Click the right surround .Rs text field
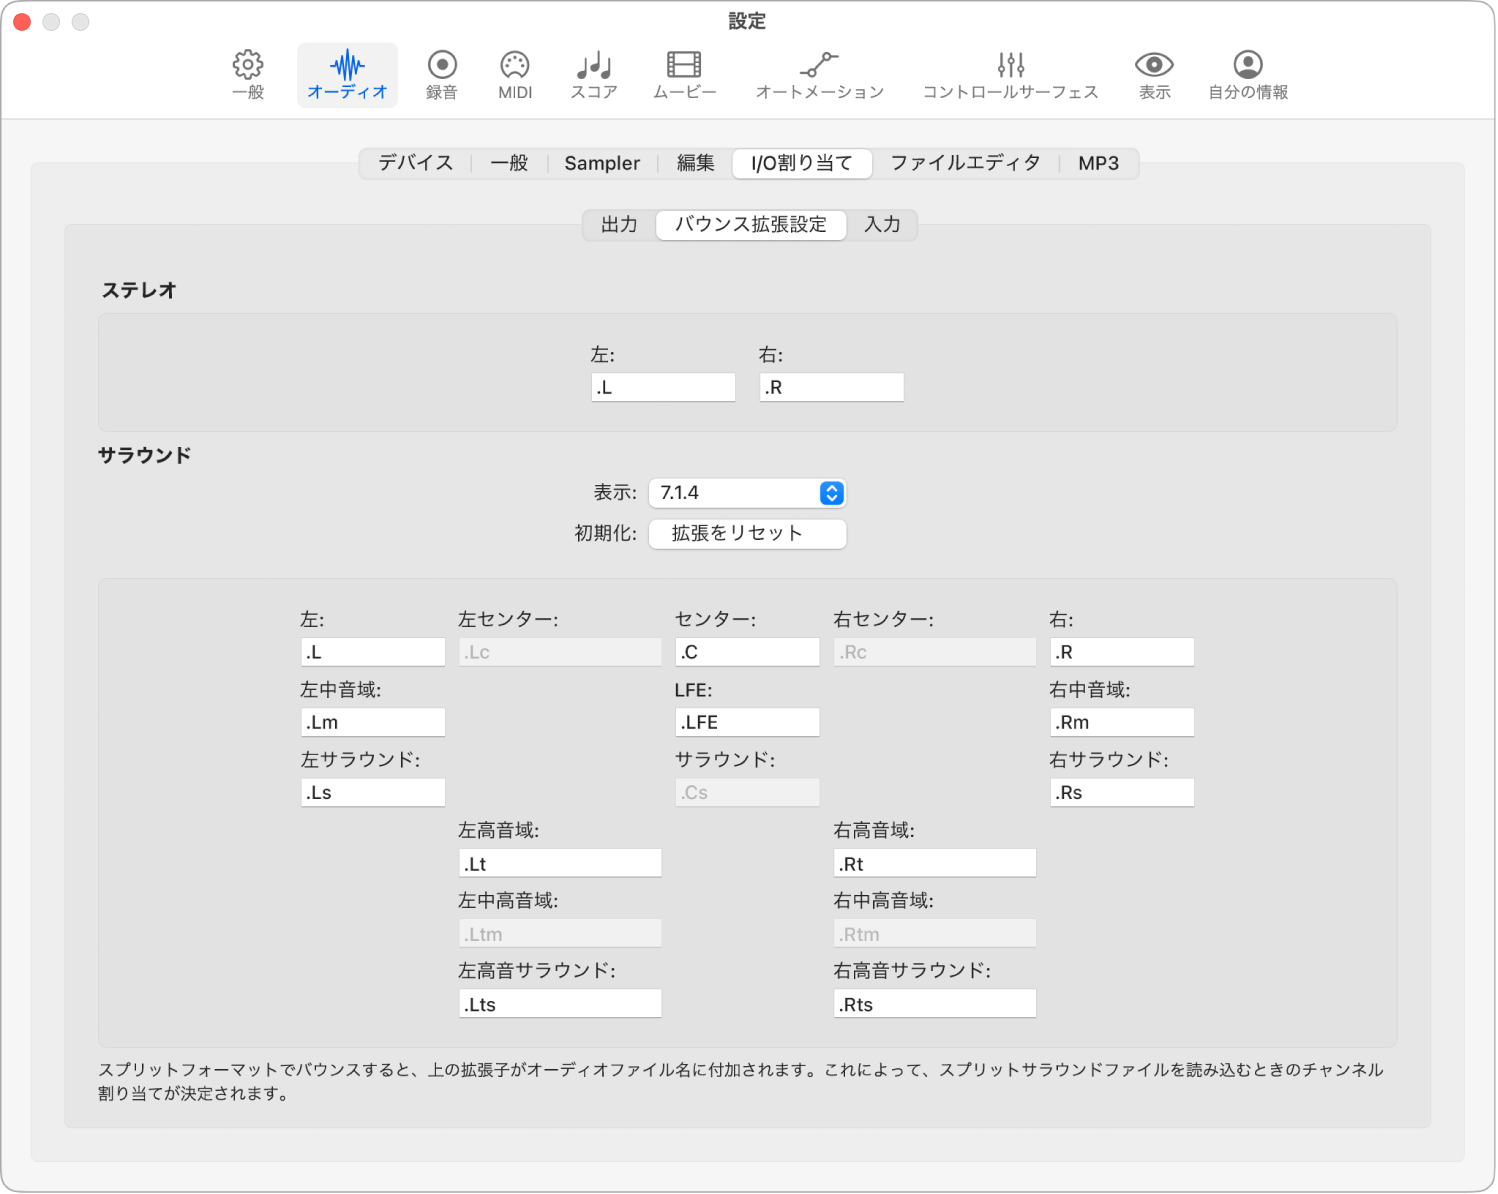Viewport: 1498px width, 1194px height. pyautogui.click(x=1121, y=792)
